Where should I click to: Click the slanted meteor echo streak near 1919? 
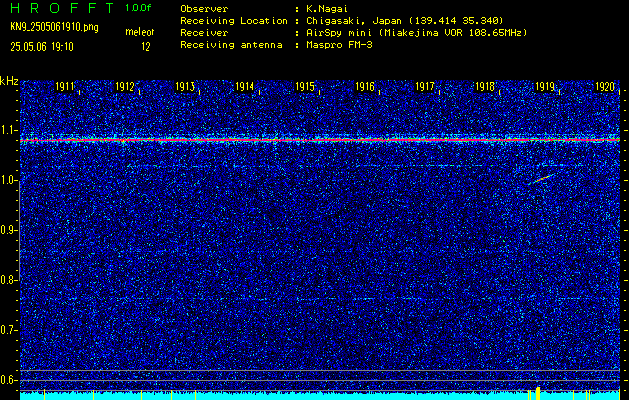click(542, 179)
